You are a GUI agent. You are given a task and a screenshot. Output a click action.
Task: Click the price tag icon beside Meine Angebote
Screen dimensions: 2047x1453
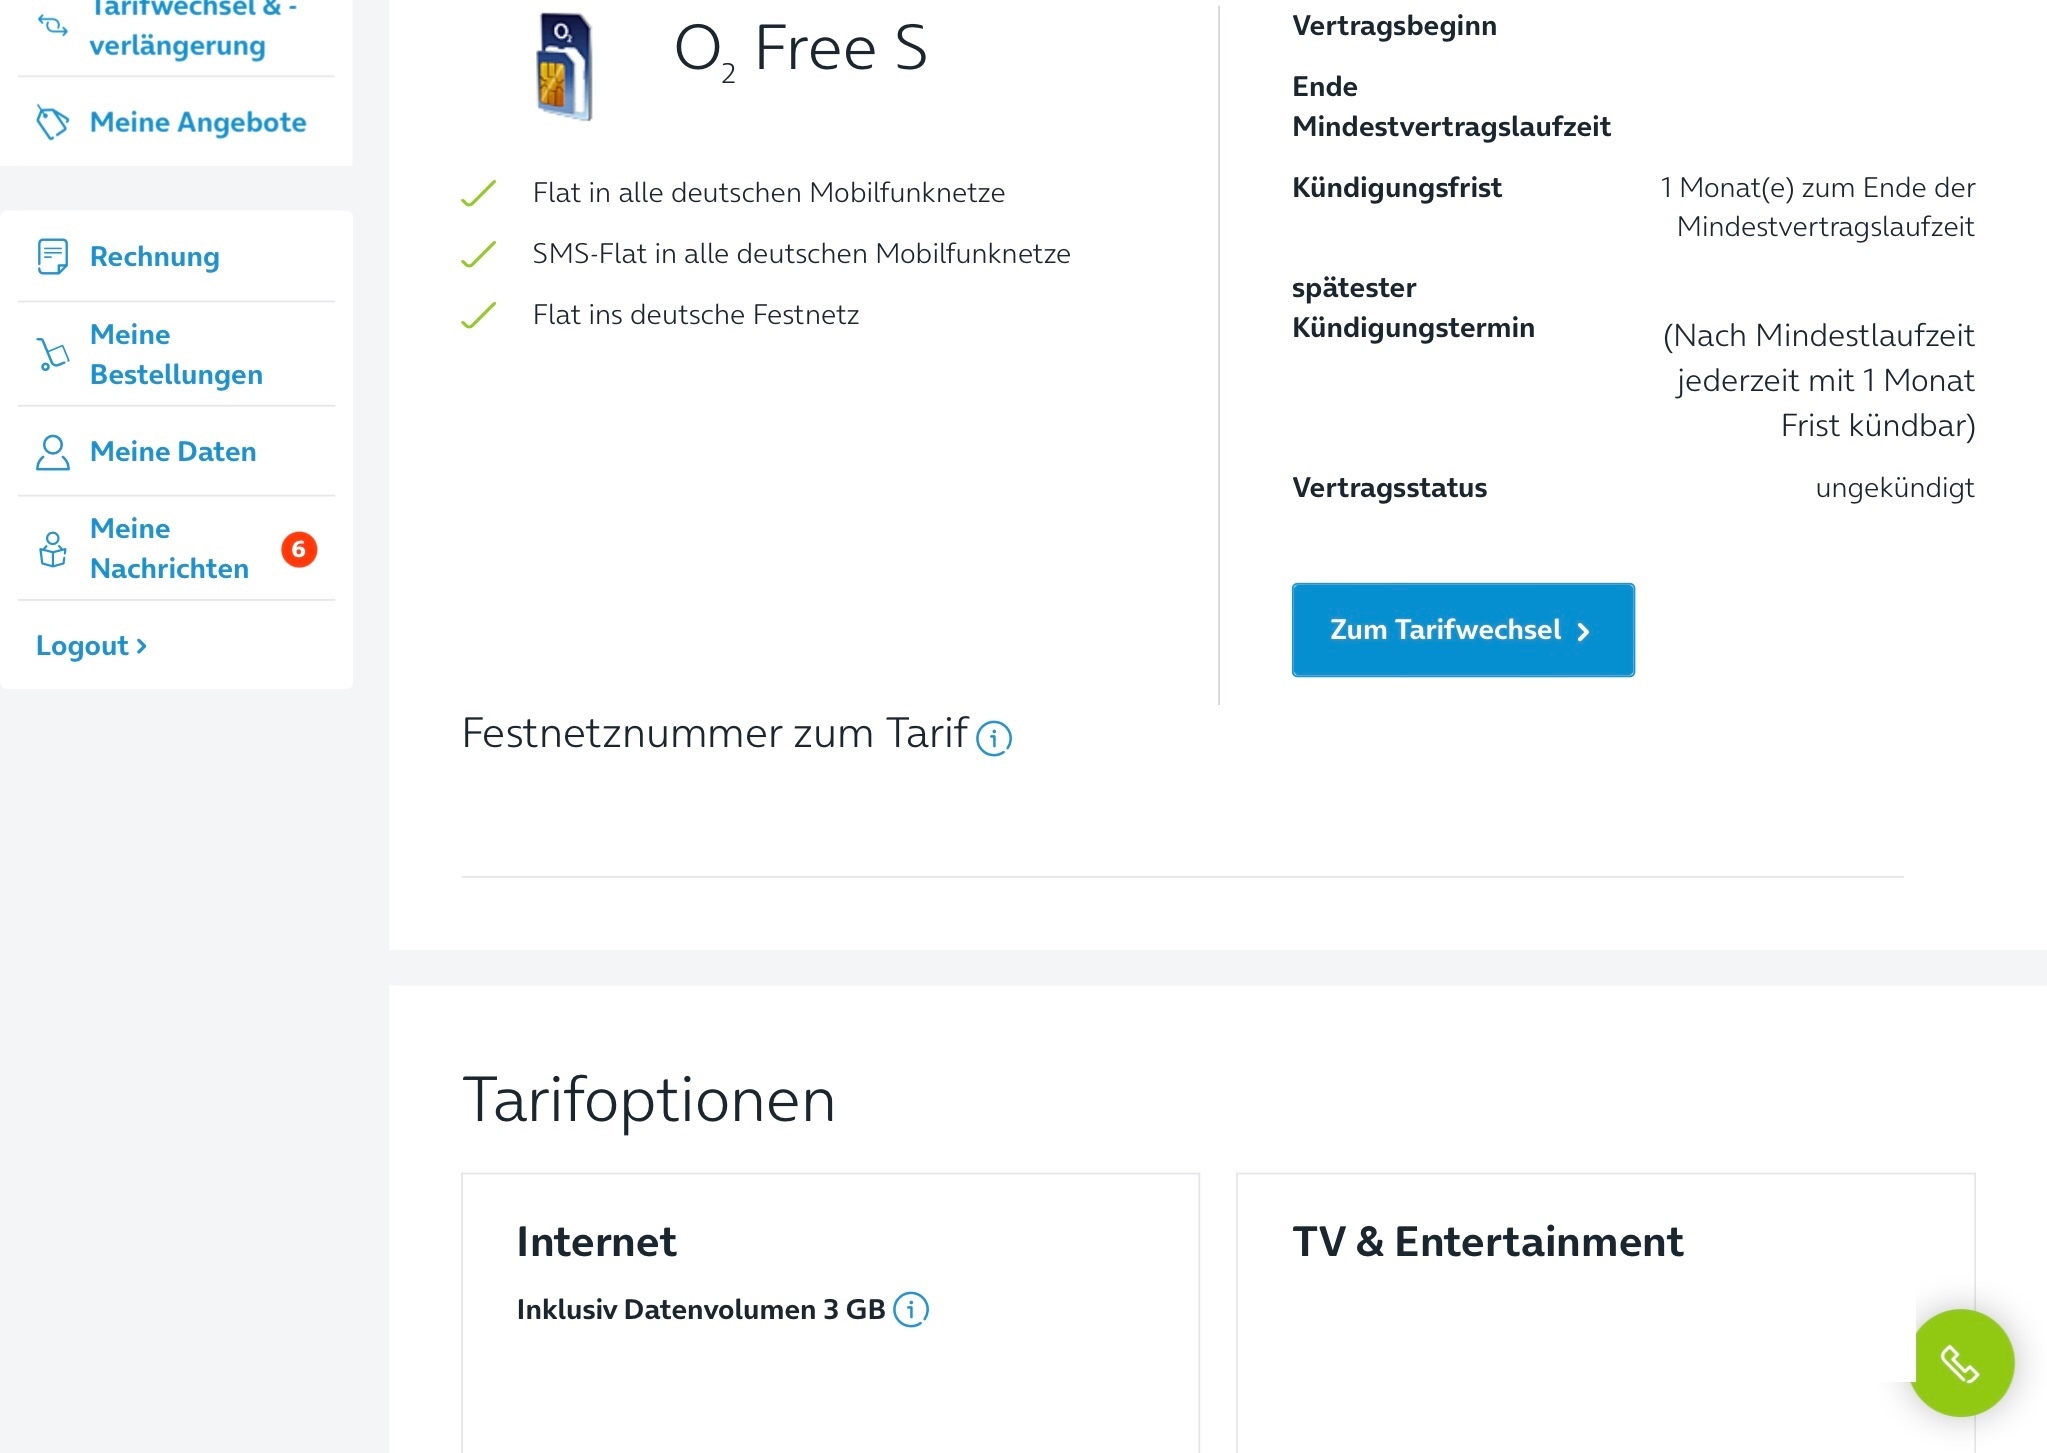(x=53, y=122)
